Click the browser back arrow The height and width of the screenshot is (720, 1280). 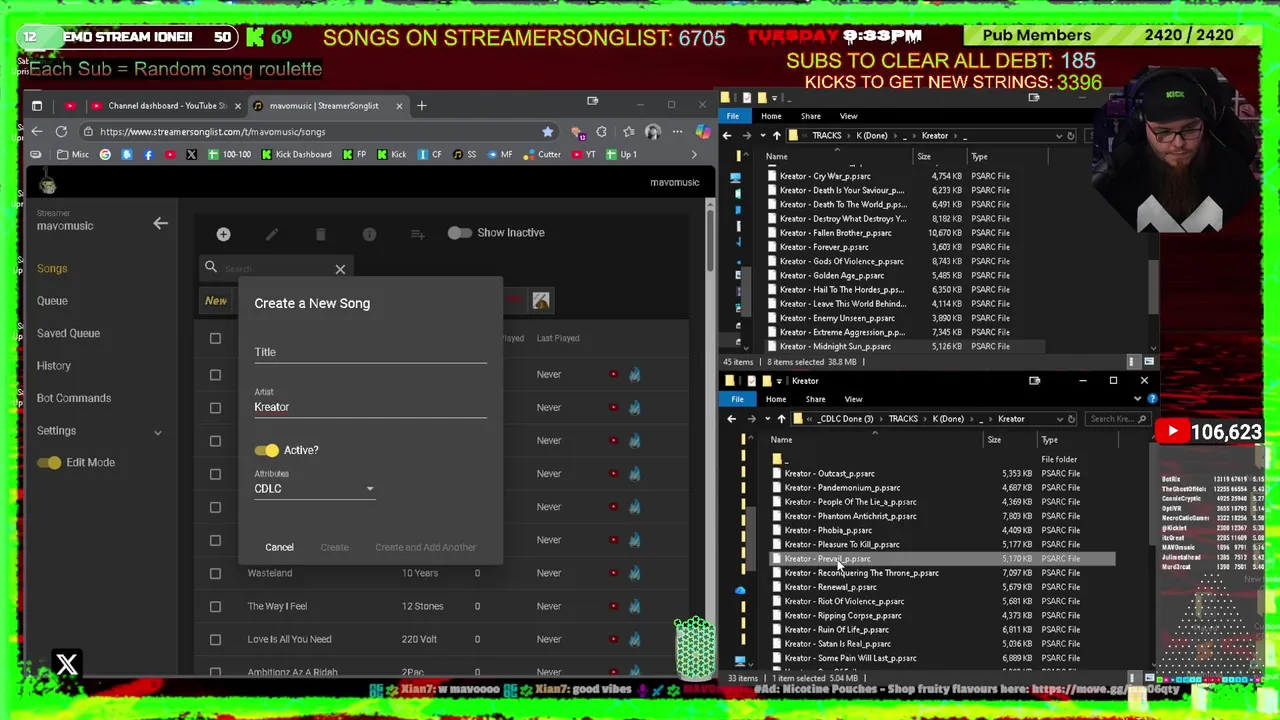point(37,131)
